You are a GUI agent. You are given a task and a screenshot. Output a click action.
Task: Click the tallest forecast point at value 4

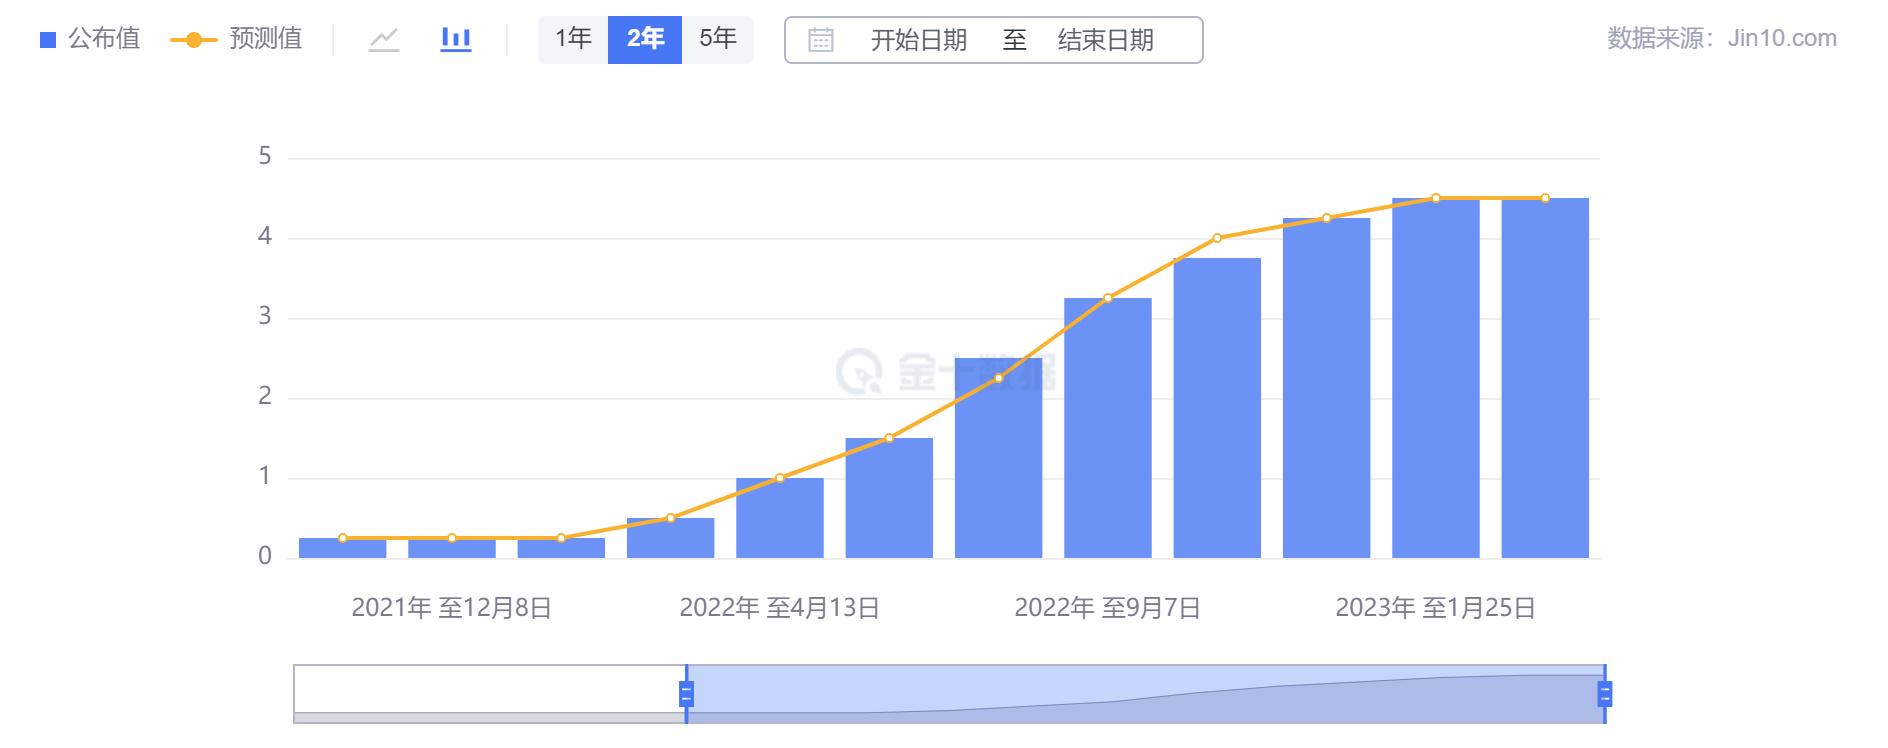click(x=1217, y=238)
